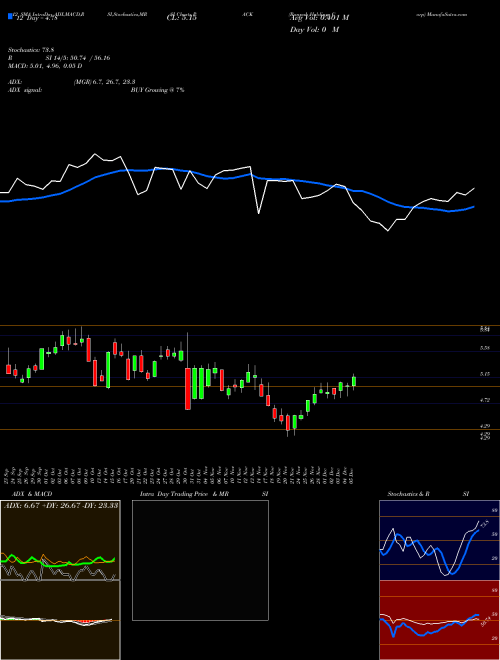Click the '(MGR) 6.7, 26.7, 23.3' ADX values
Screen dimensions: 500x660
click(x=104, y=82)
